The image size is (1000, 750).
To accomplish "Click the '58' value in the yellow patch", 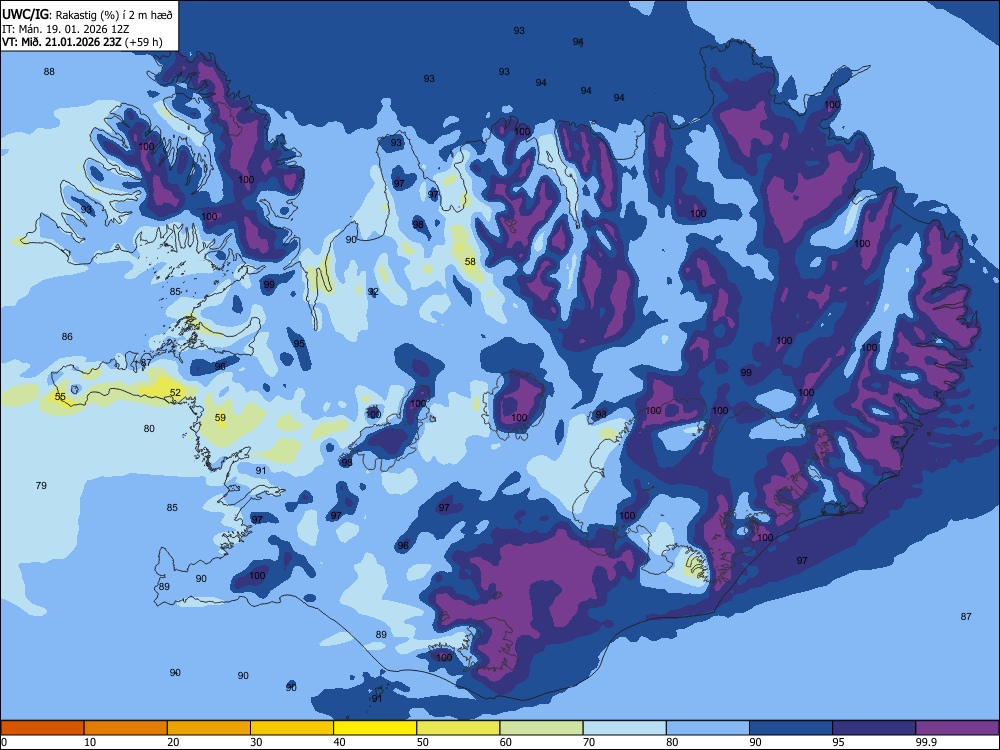I will 470,261.
